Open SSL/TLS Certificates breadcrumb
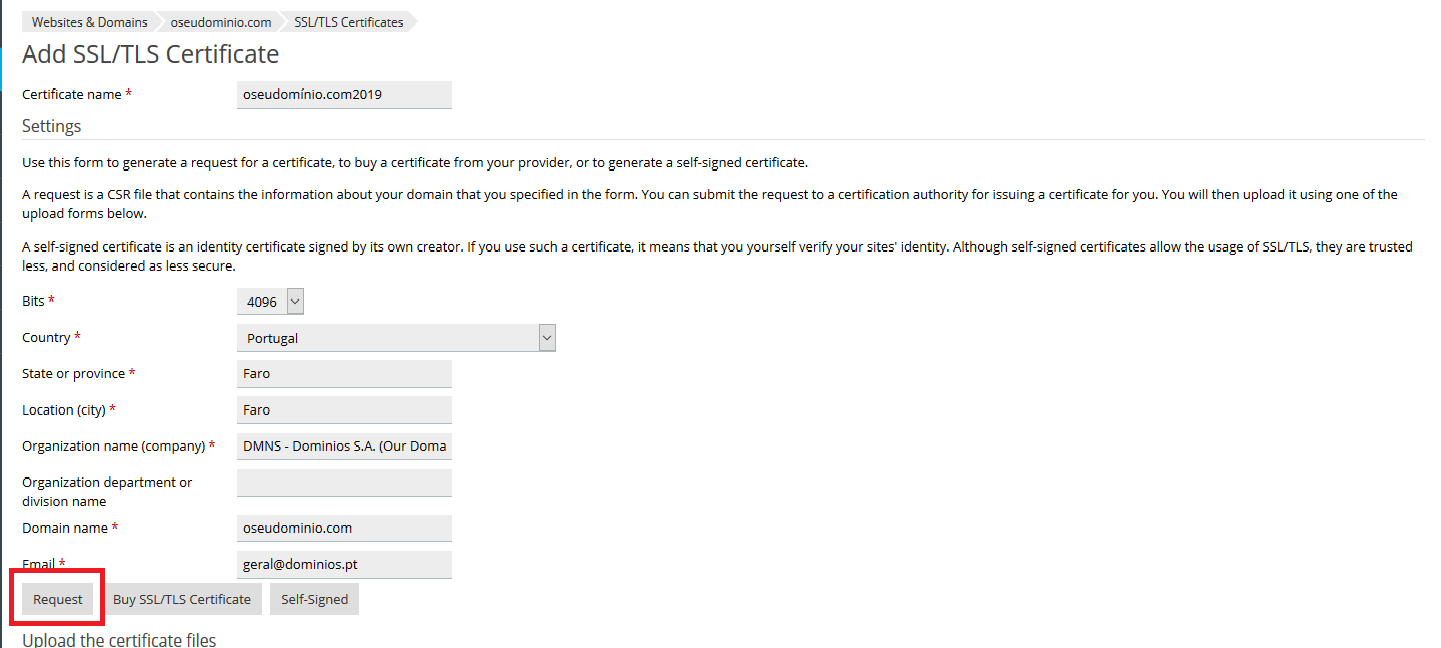 coord(348,22)
